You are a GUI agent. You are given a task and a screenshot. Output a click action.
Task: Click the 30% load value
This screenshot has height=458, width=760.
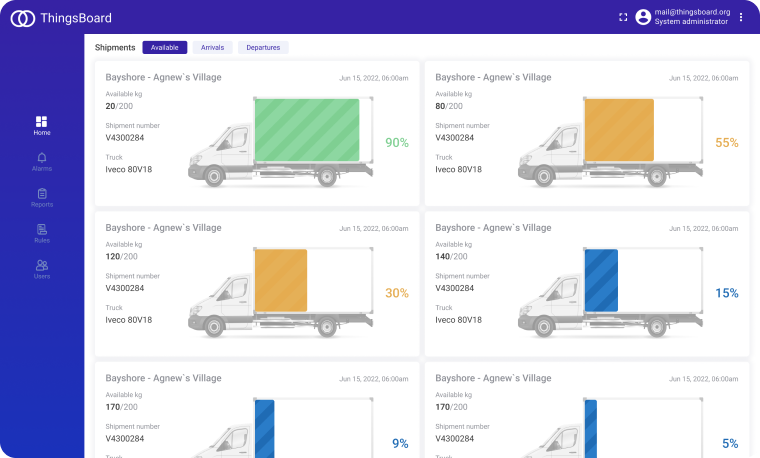(396, 293)
